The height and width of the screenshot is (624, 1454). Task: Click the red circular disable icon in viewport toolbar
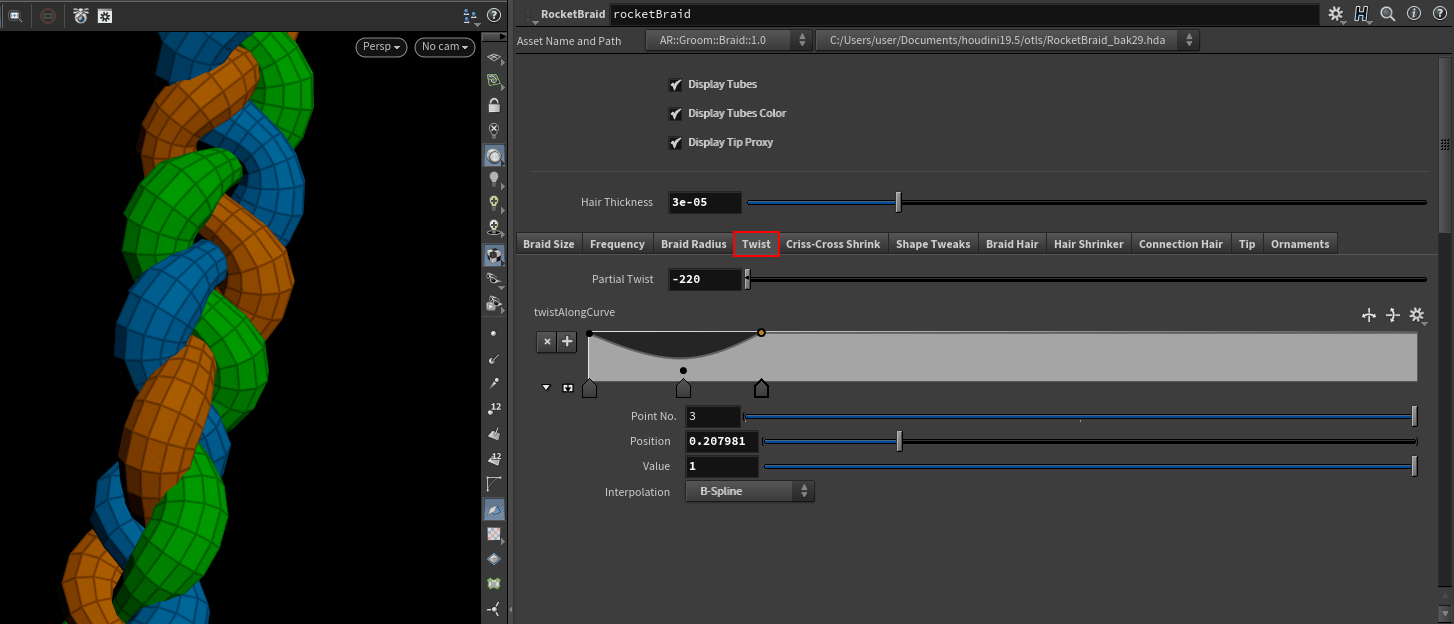[x=49, y=16]
